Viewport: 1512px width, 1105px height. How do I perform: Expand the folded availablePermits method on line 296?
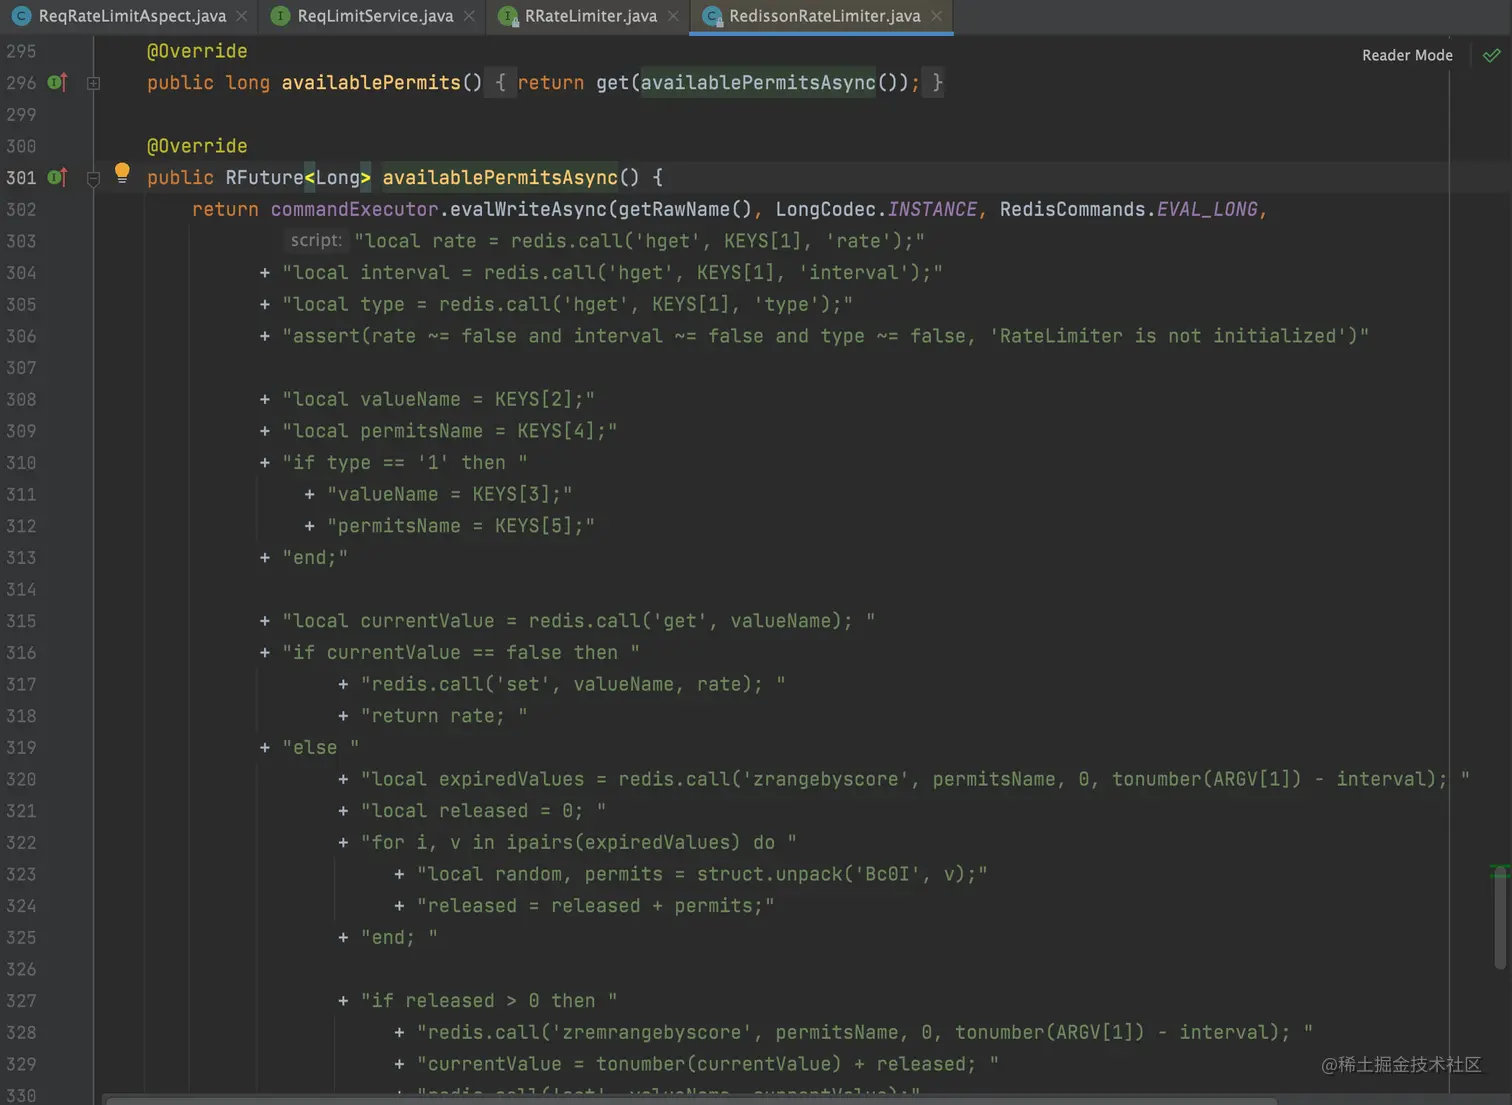pos(93,83)
